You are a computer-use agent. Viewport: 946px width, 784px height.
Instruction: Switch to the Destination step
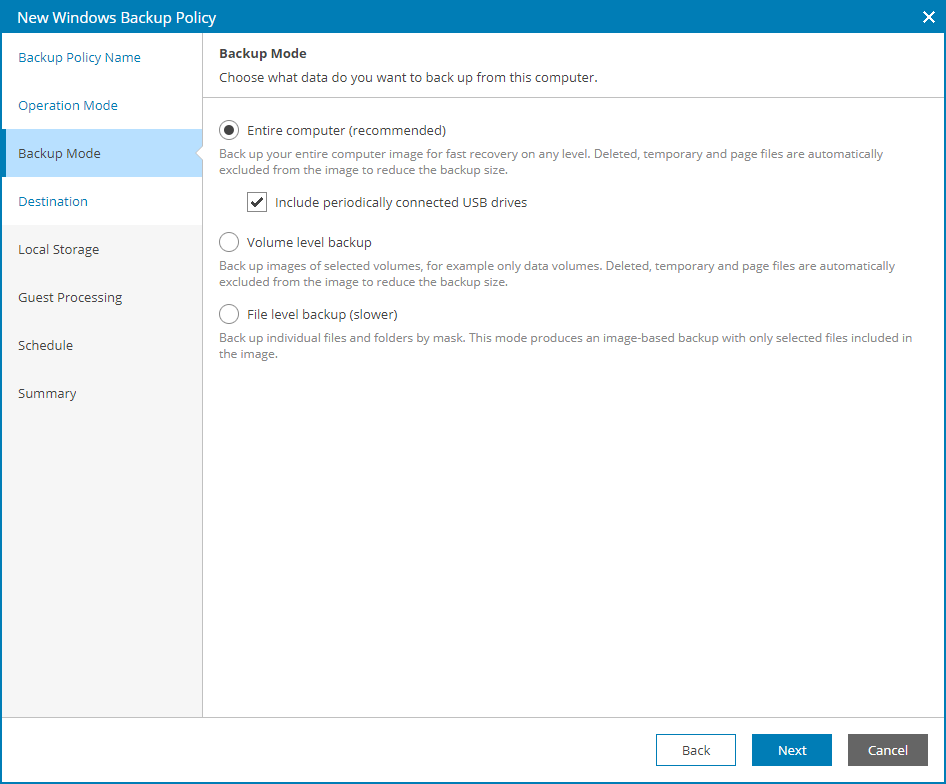53,202
